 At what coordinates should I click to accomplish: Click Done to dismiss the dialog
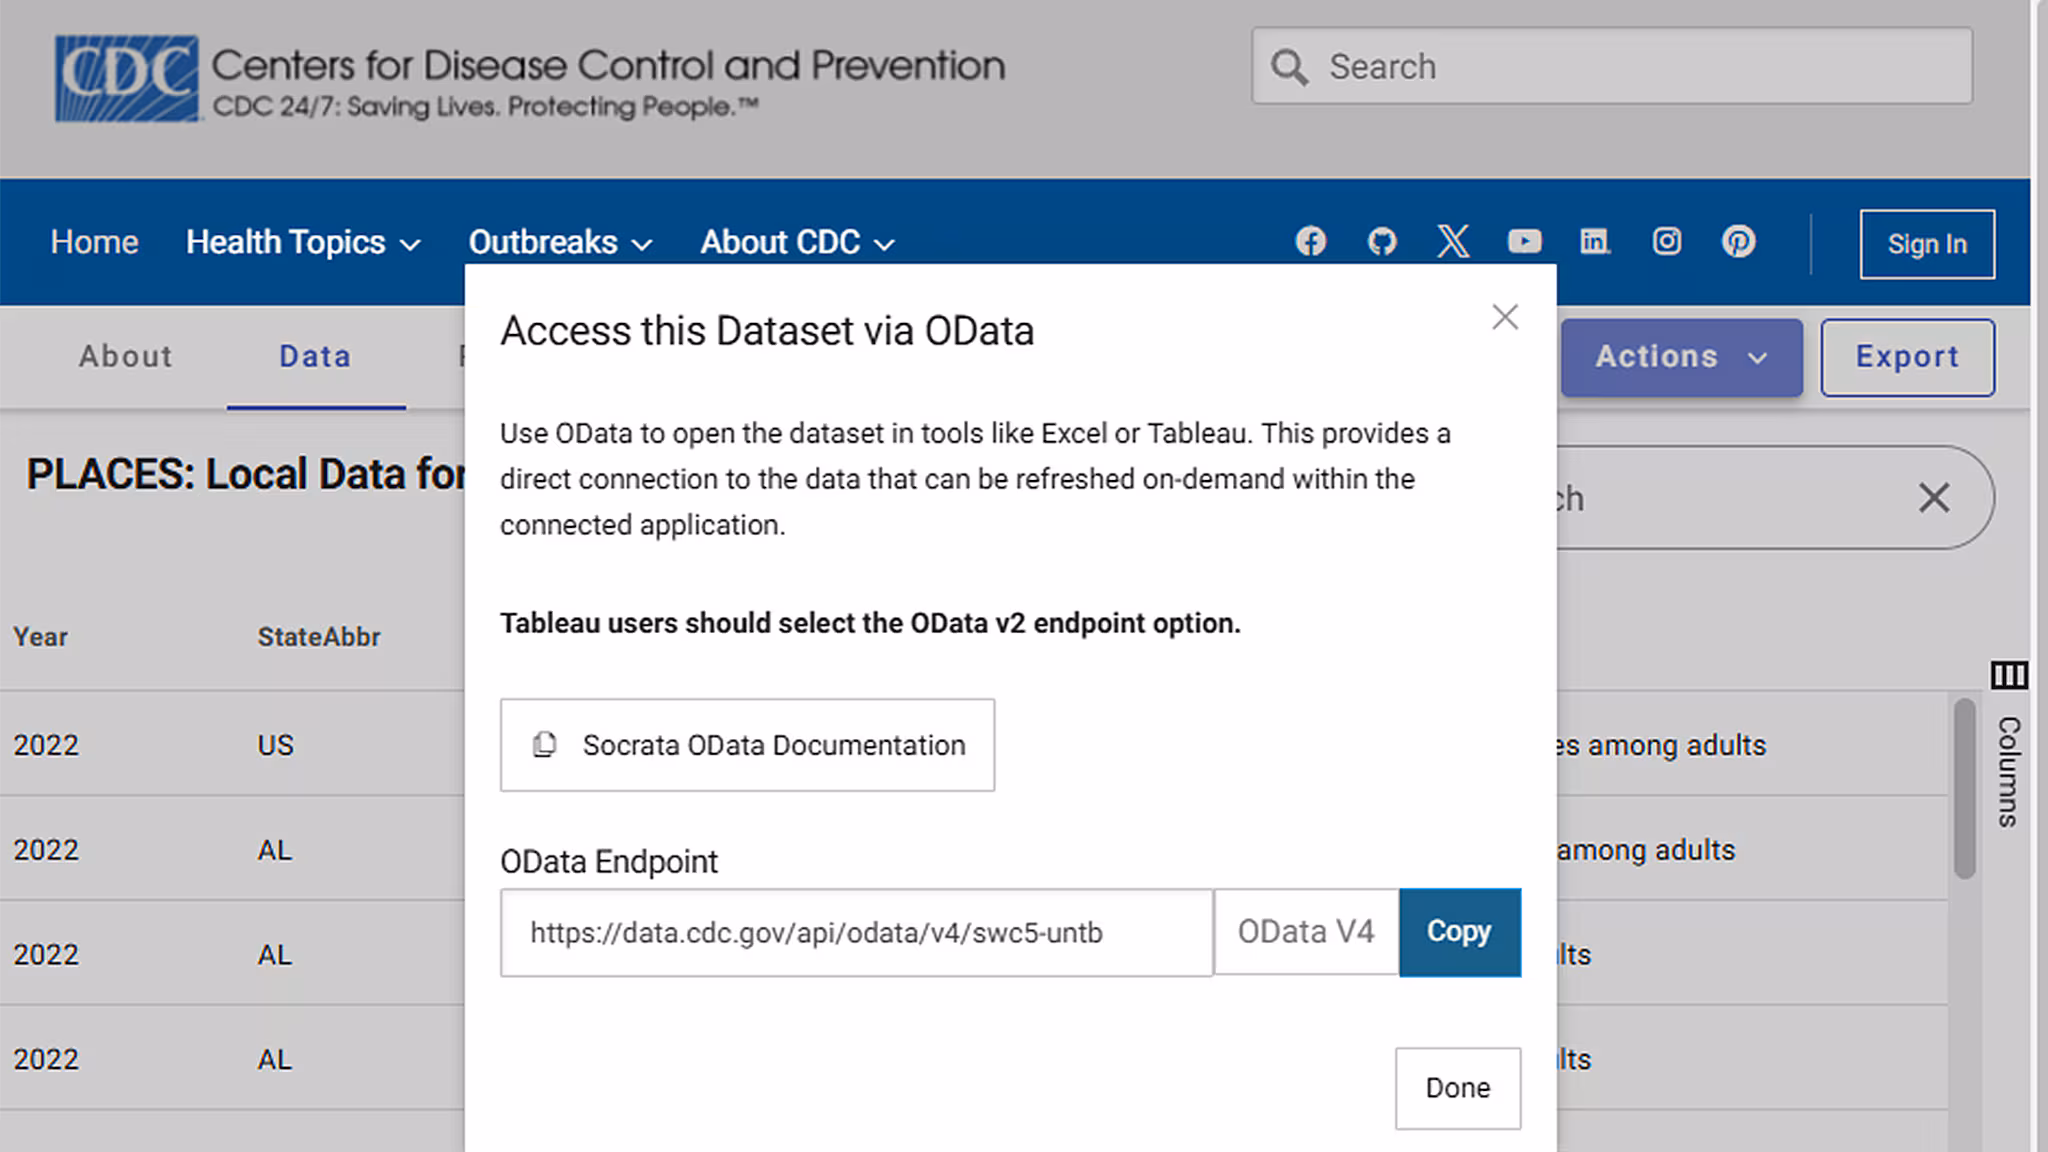coord(1458,1088)
